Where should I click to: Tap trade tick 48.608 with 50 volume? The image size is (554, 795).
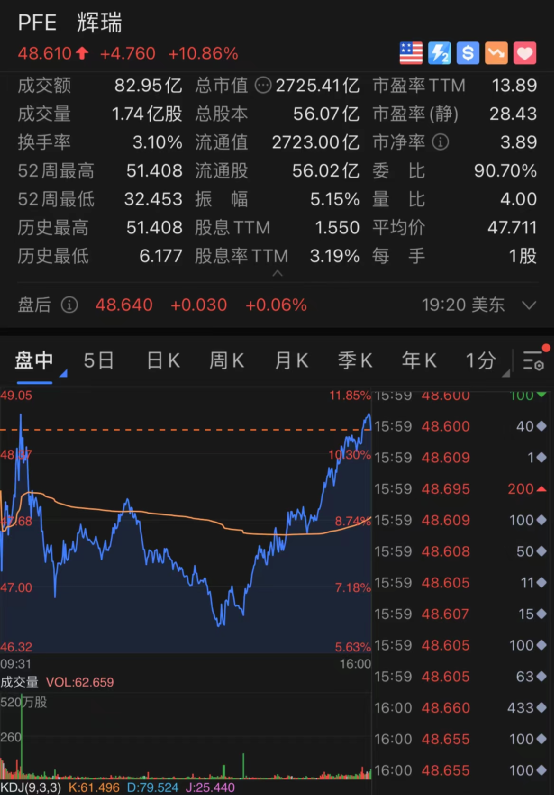[460, 552]
